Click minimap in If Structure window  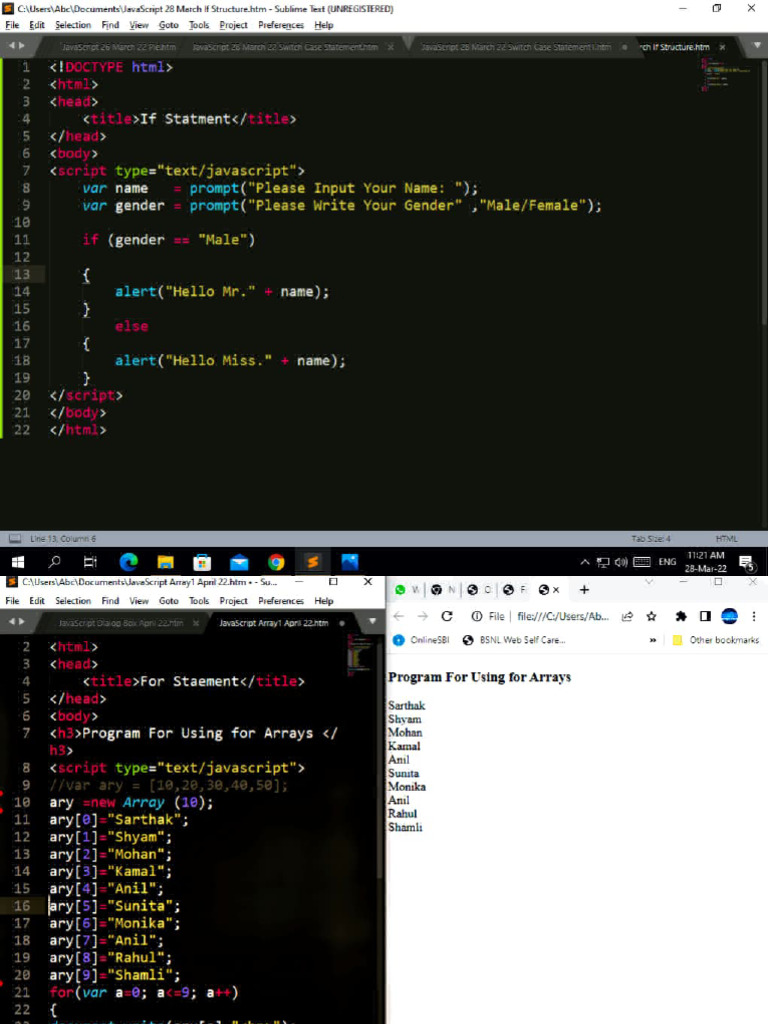coord(725,75)
